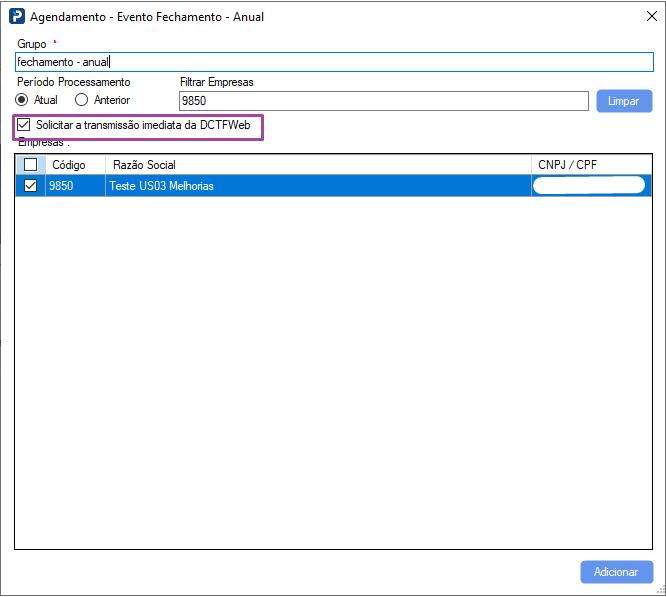Select the Teste US03 Melhorias row
Viewport: 666px width, 597px height.
tap(162, 186)
